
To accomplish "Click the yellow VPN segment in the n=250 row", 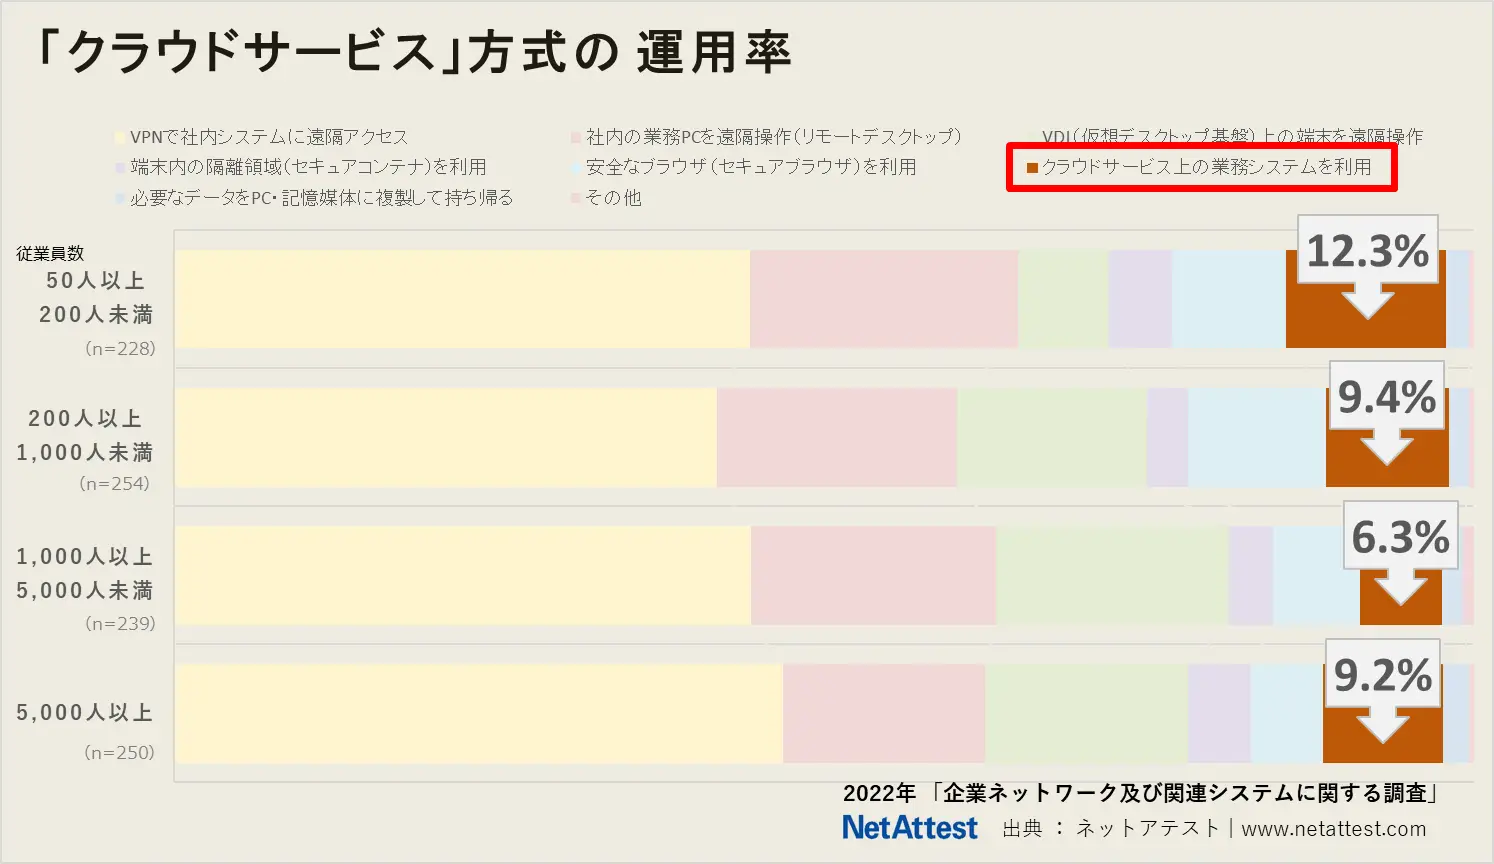I will [x=479, y=714].
